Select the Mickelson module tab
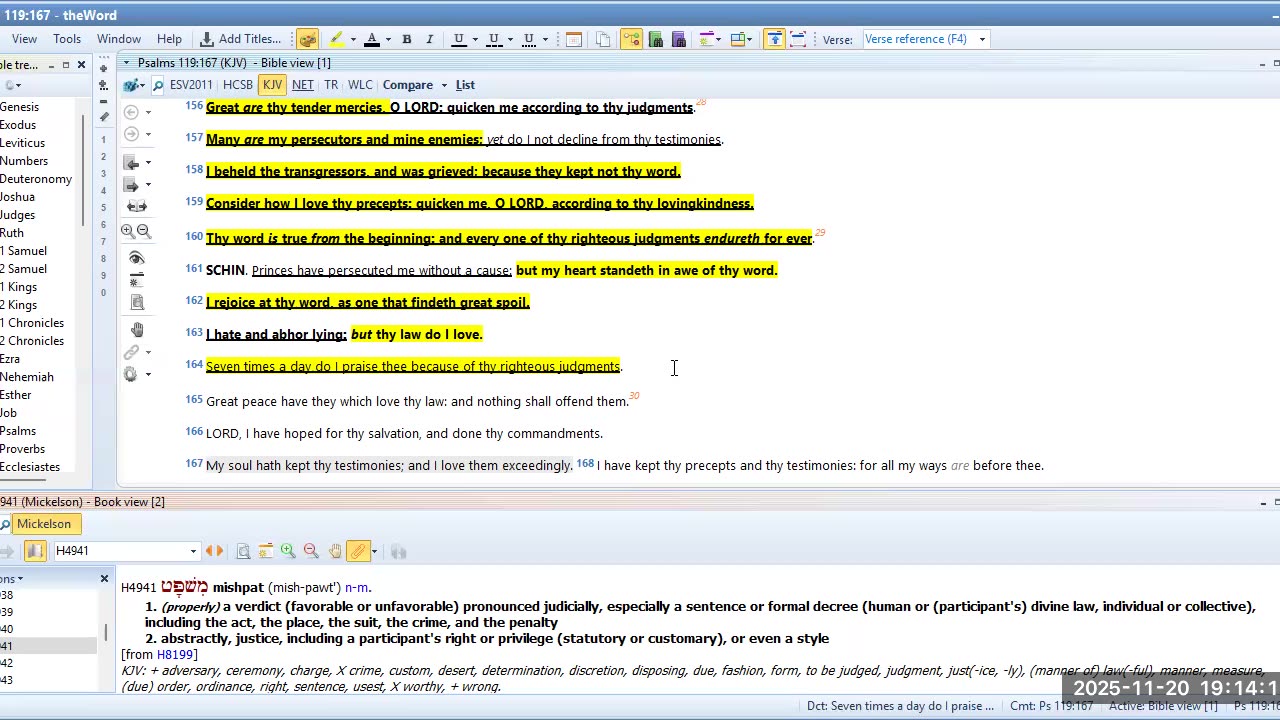Screen dimensions: 1280x720 (44, 524)
